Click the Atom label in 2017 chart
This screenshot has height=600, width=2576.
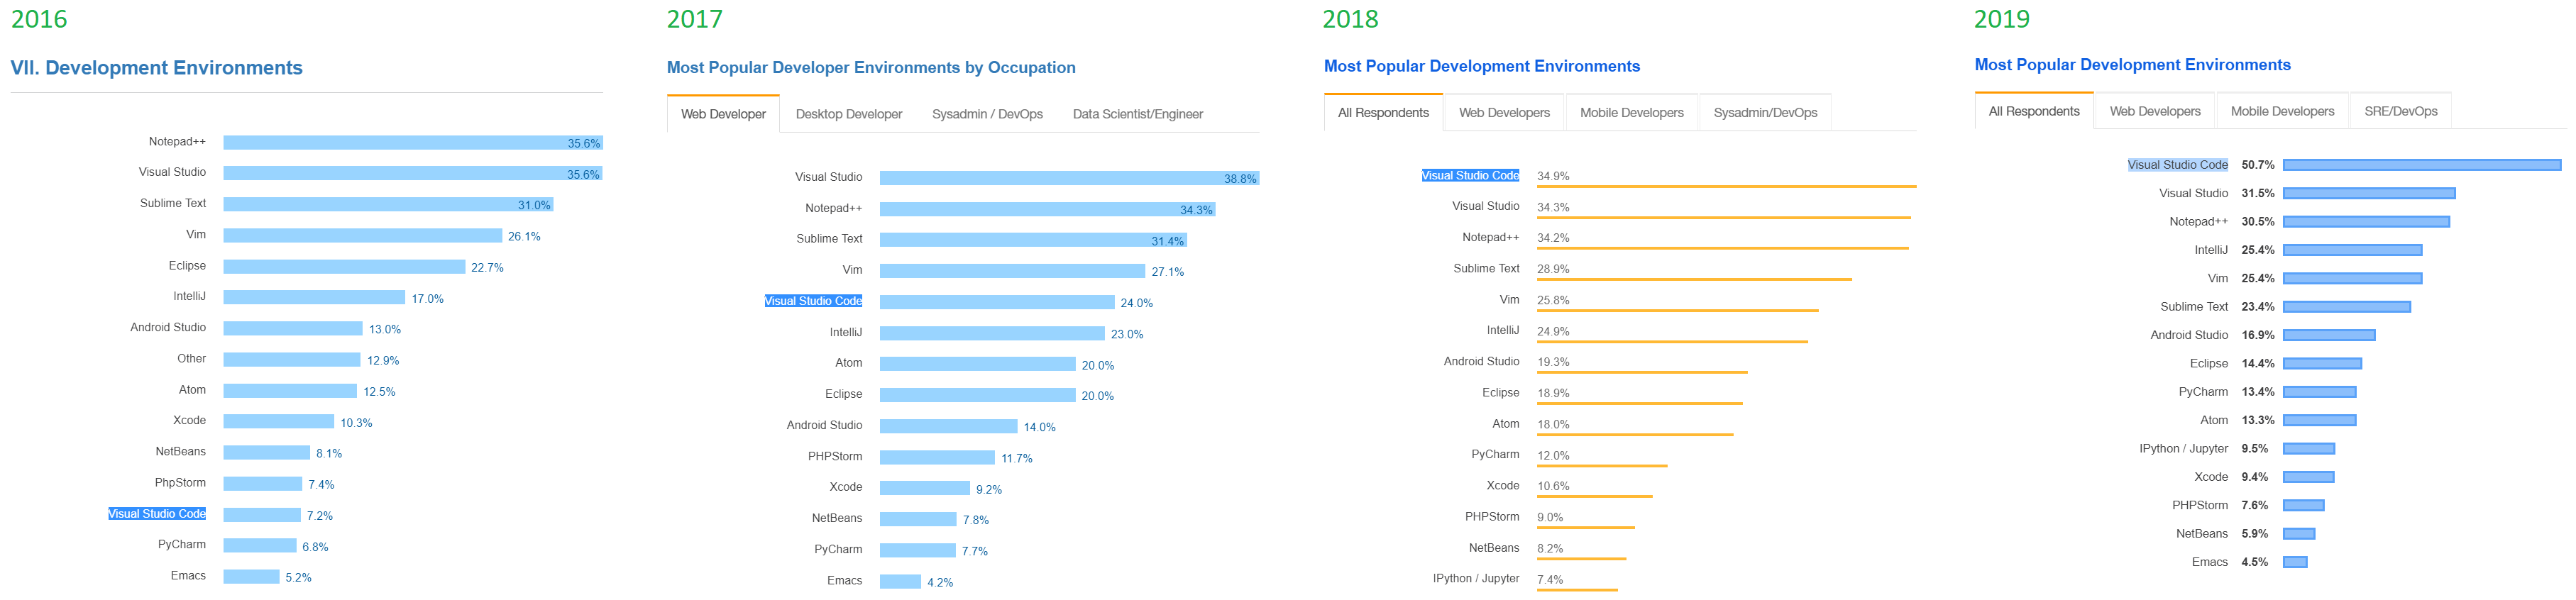tap(848, 363)
